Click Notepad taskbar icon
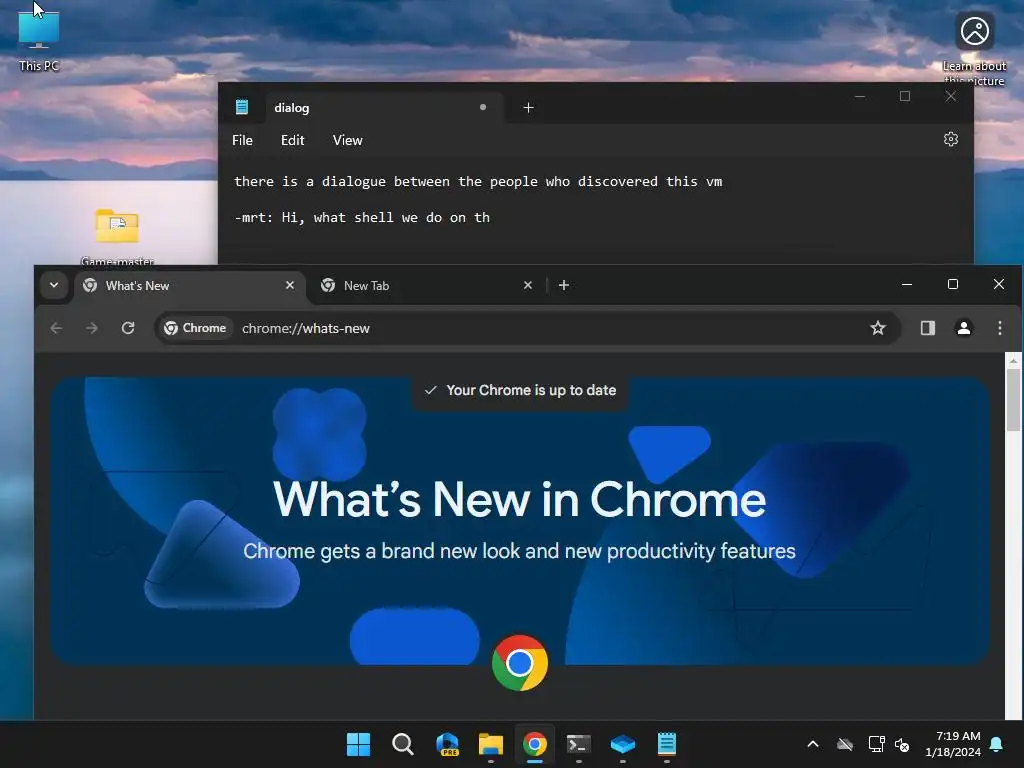1024x768 pixels. tap(667, 744)
